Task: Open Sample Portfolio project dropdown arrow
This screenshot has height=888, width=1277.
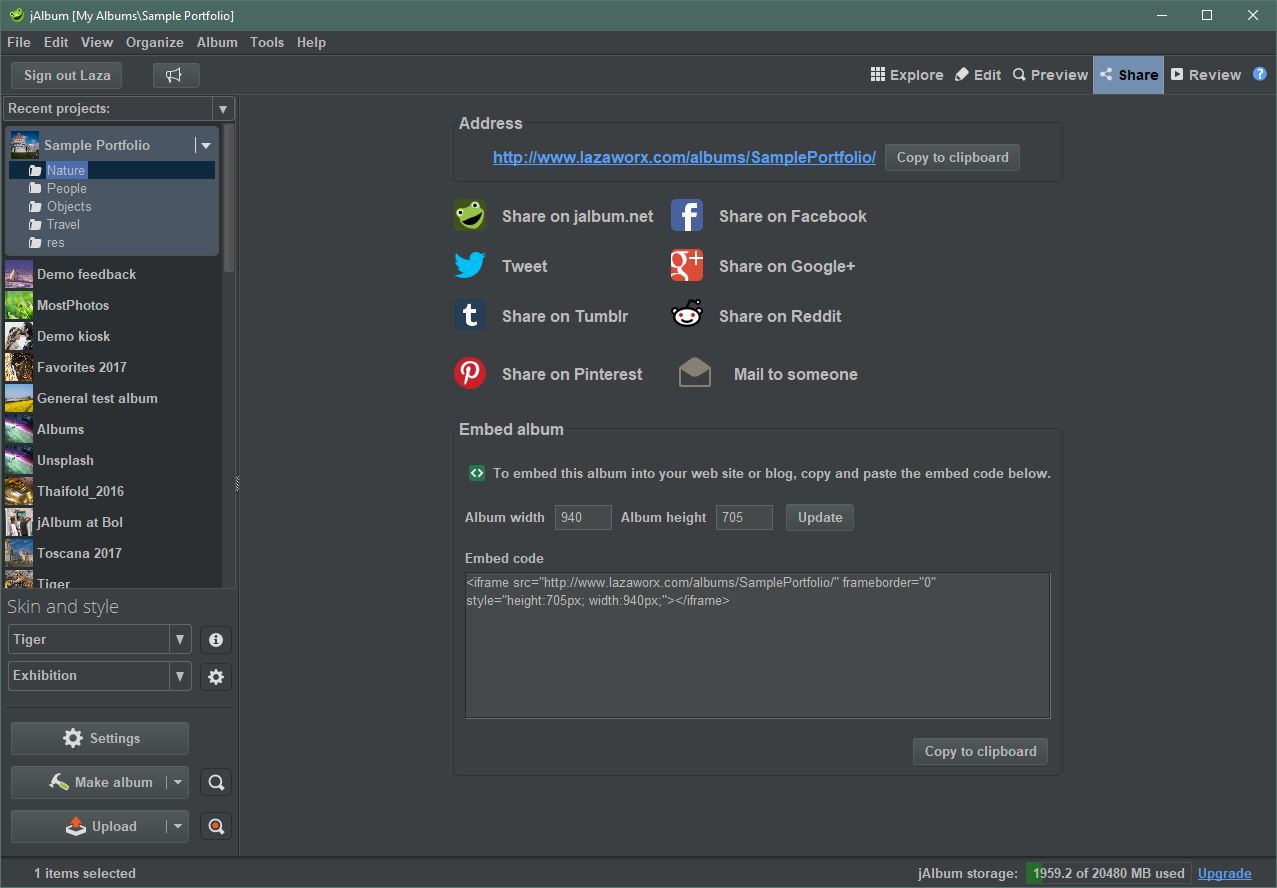Action: coord(205,145)
